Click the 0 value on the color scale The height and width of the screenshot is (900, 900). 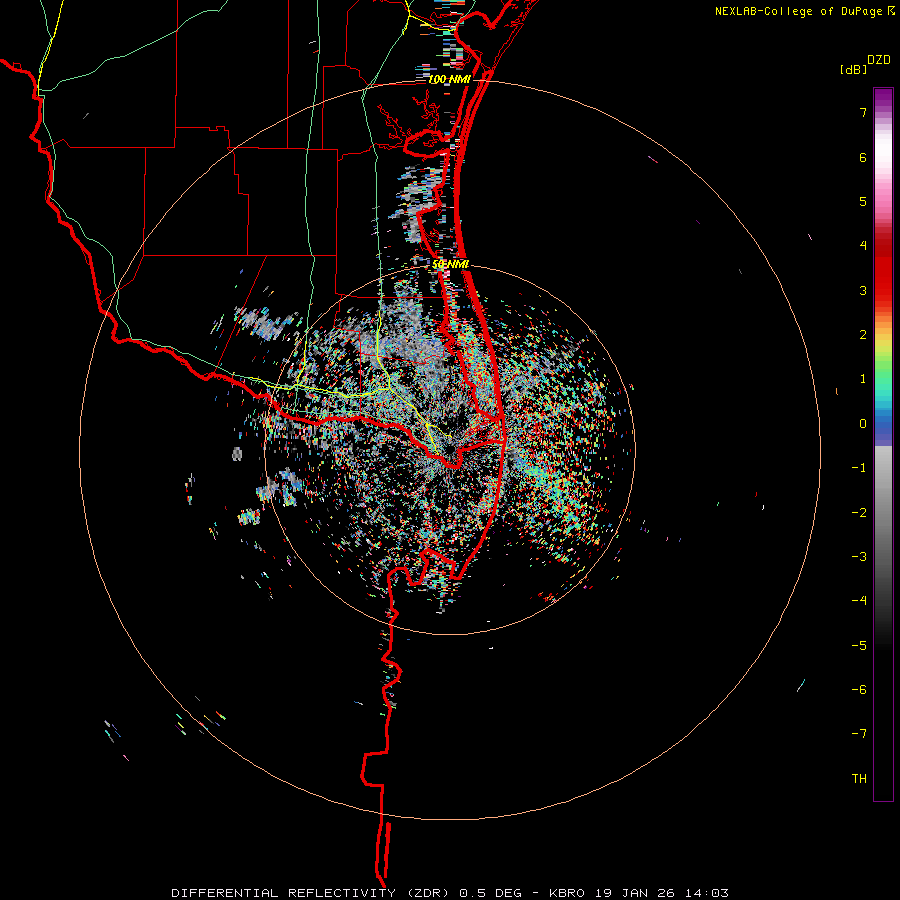point(863,424)
